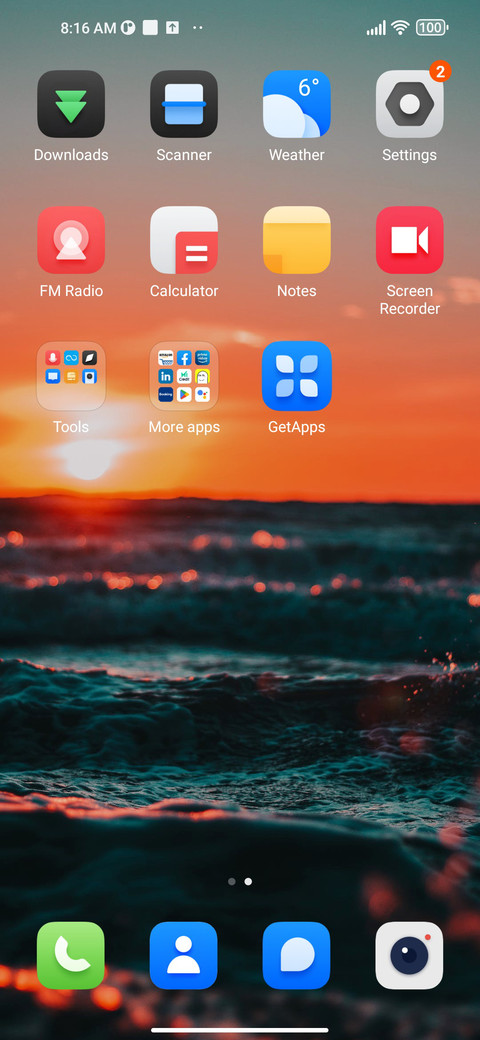Viewport: 480px width, 1040px height.
Task: Switch to first home screen page dot
Action: point(231,881)
